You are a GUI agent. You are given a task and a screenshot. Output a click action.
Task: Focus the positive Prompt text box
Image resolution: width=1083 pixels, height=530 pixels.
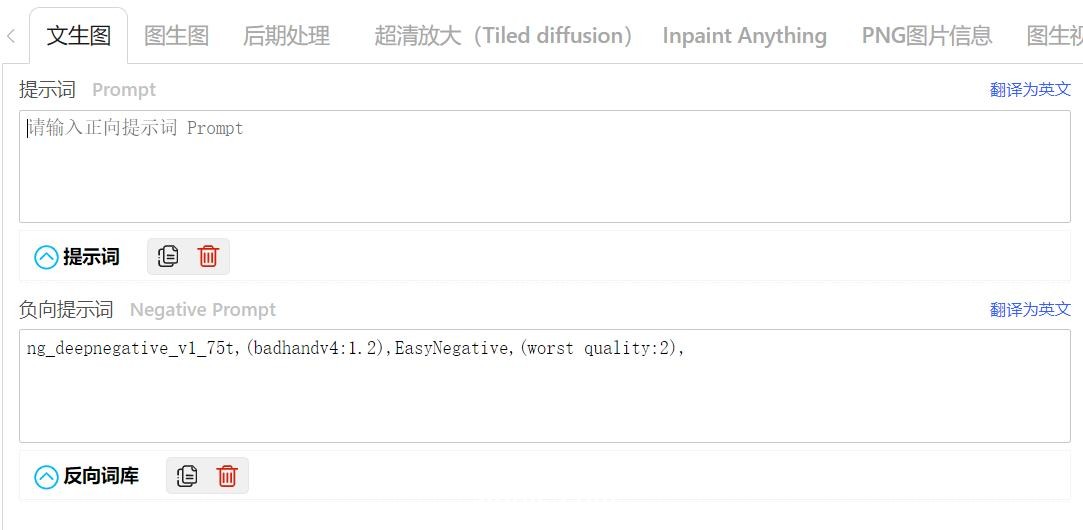click(x=545, y=167)
